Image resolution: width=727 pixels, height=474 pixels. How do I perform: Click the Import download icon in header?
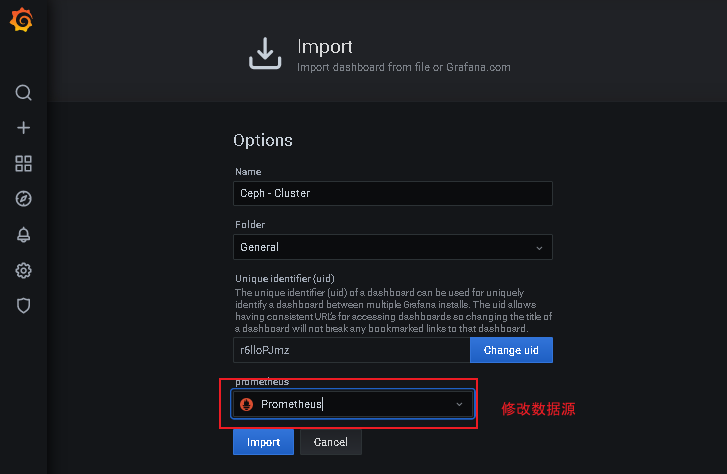[265, 53]
